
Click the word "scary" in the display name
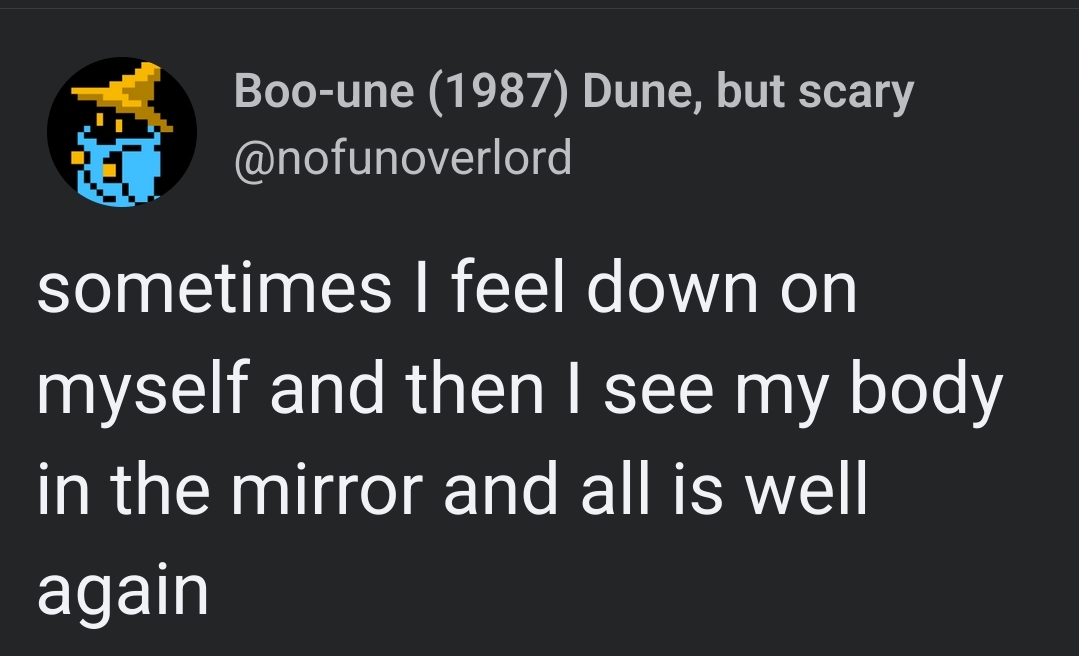(855, 92)
